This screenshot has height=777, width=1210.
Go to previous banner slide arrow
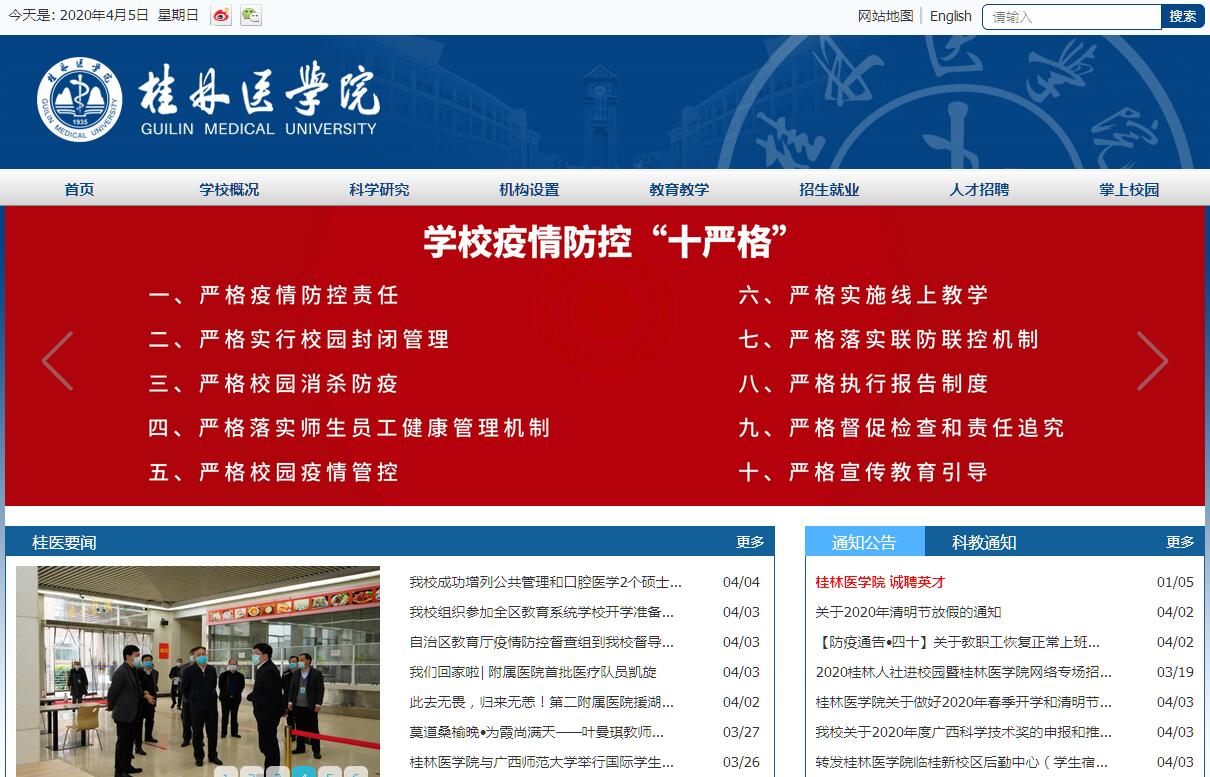[57, 361]
